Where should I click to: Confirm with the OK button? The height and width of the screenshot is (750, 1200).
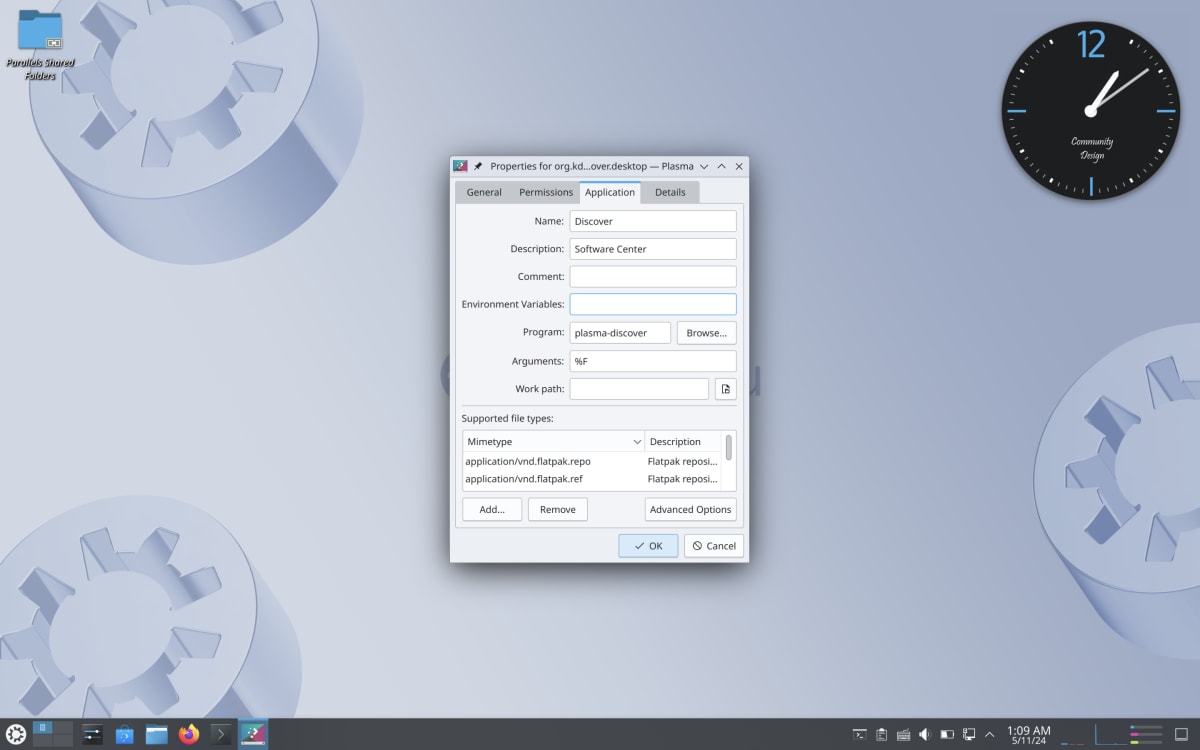coord(648,546)
